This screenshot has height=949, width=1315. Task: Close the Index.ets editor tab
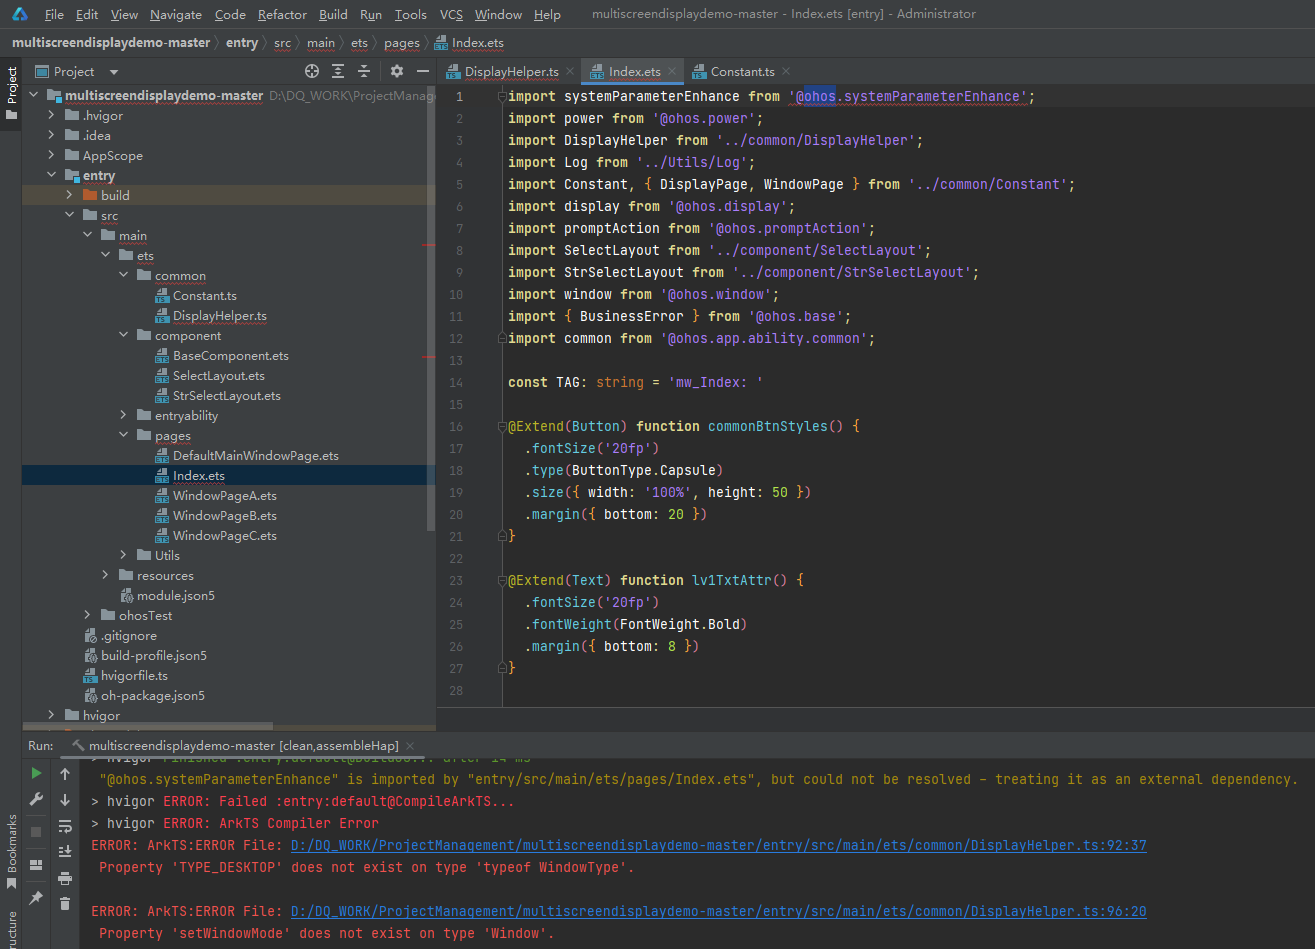tap(671, 71)
